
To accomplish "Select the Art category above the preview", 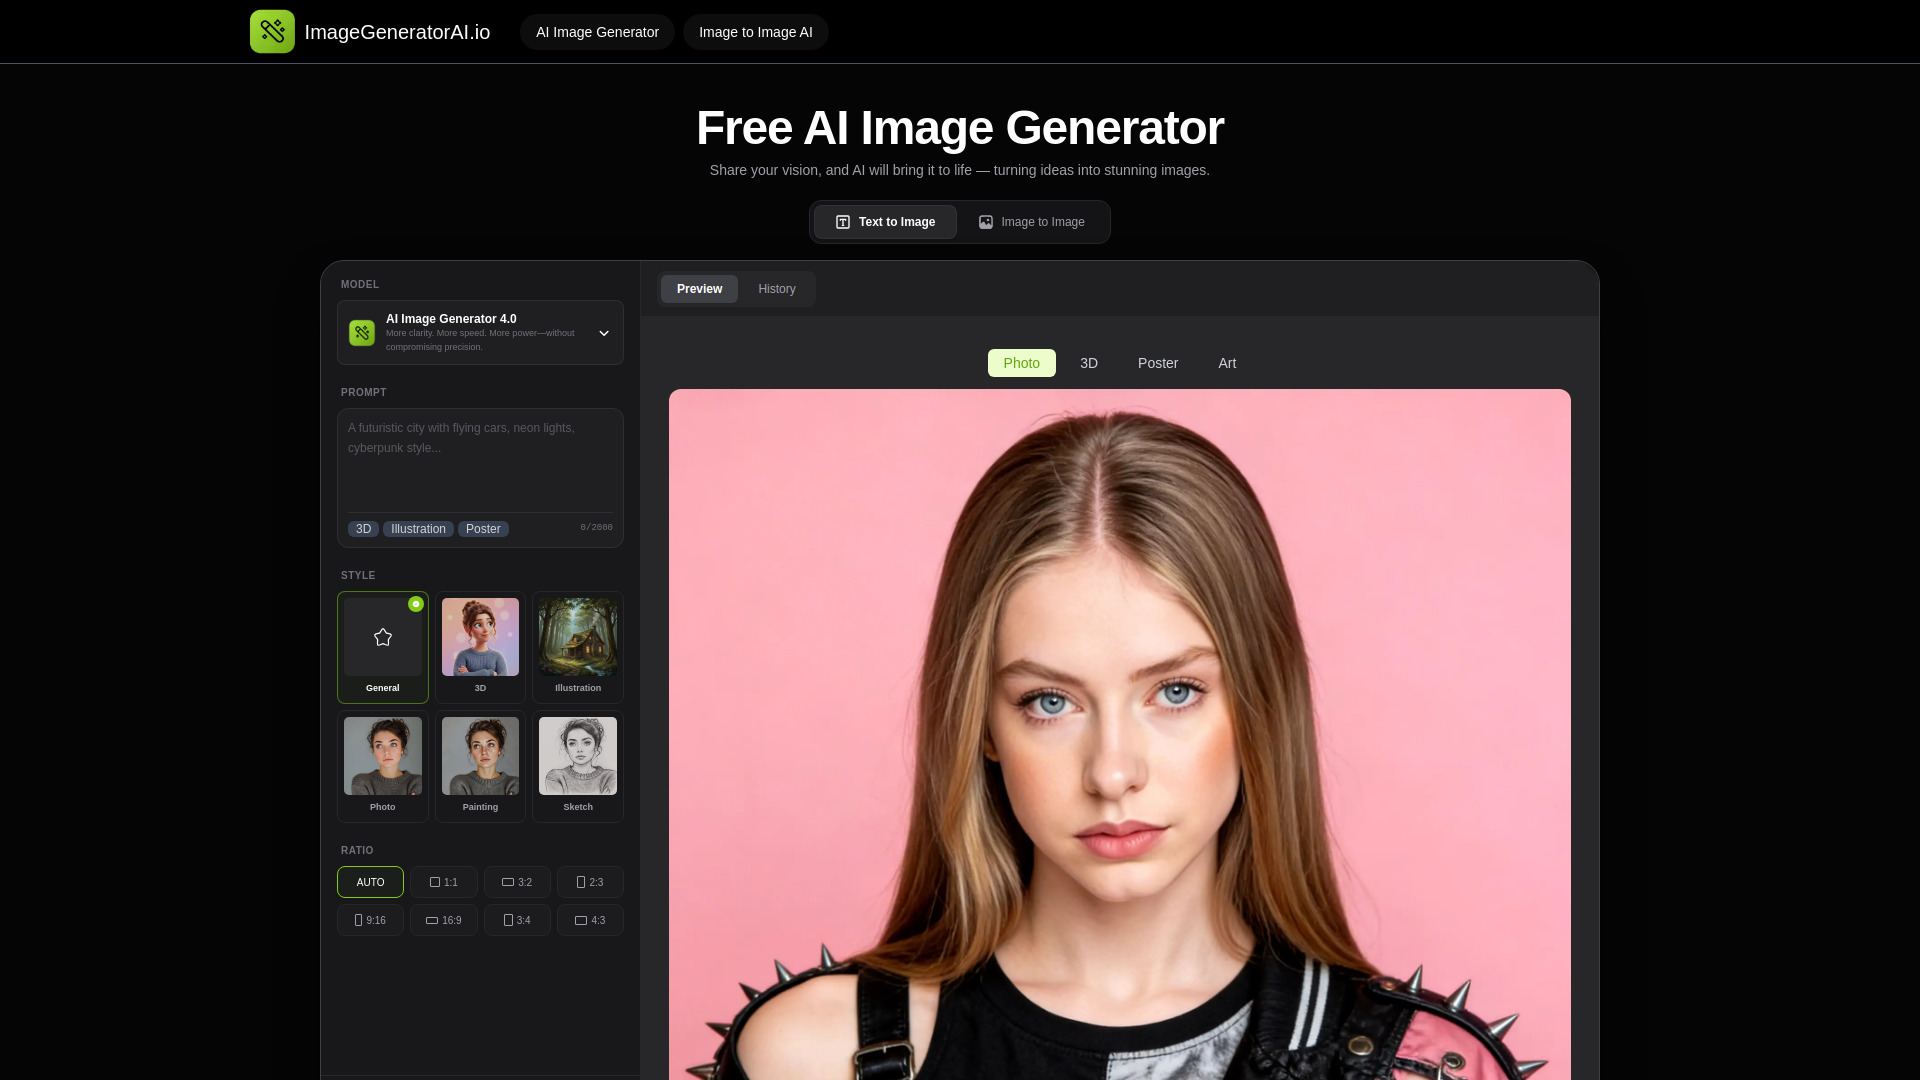I will tap(1227, 362).
